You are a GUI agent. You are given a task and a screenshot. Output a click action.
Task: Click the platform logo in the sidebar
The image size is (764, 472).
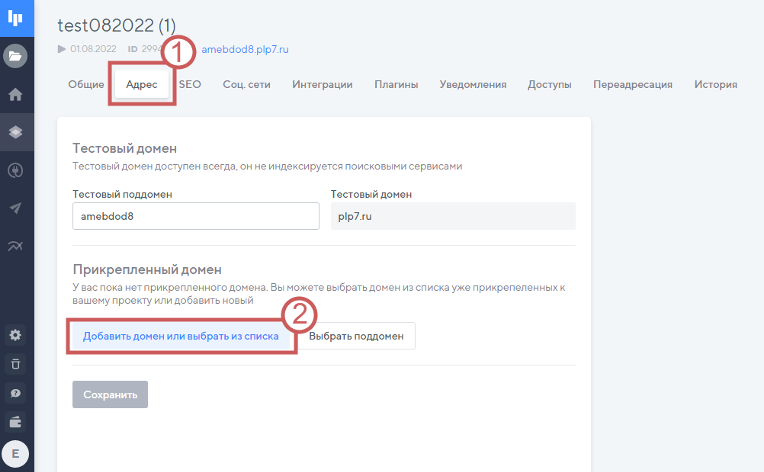[16, 19]
